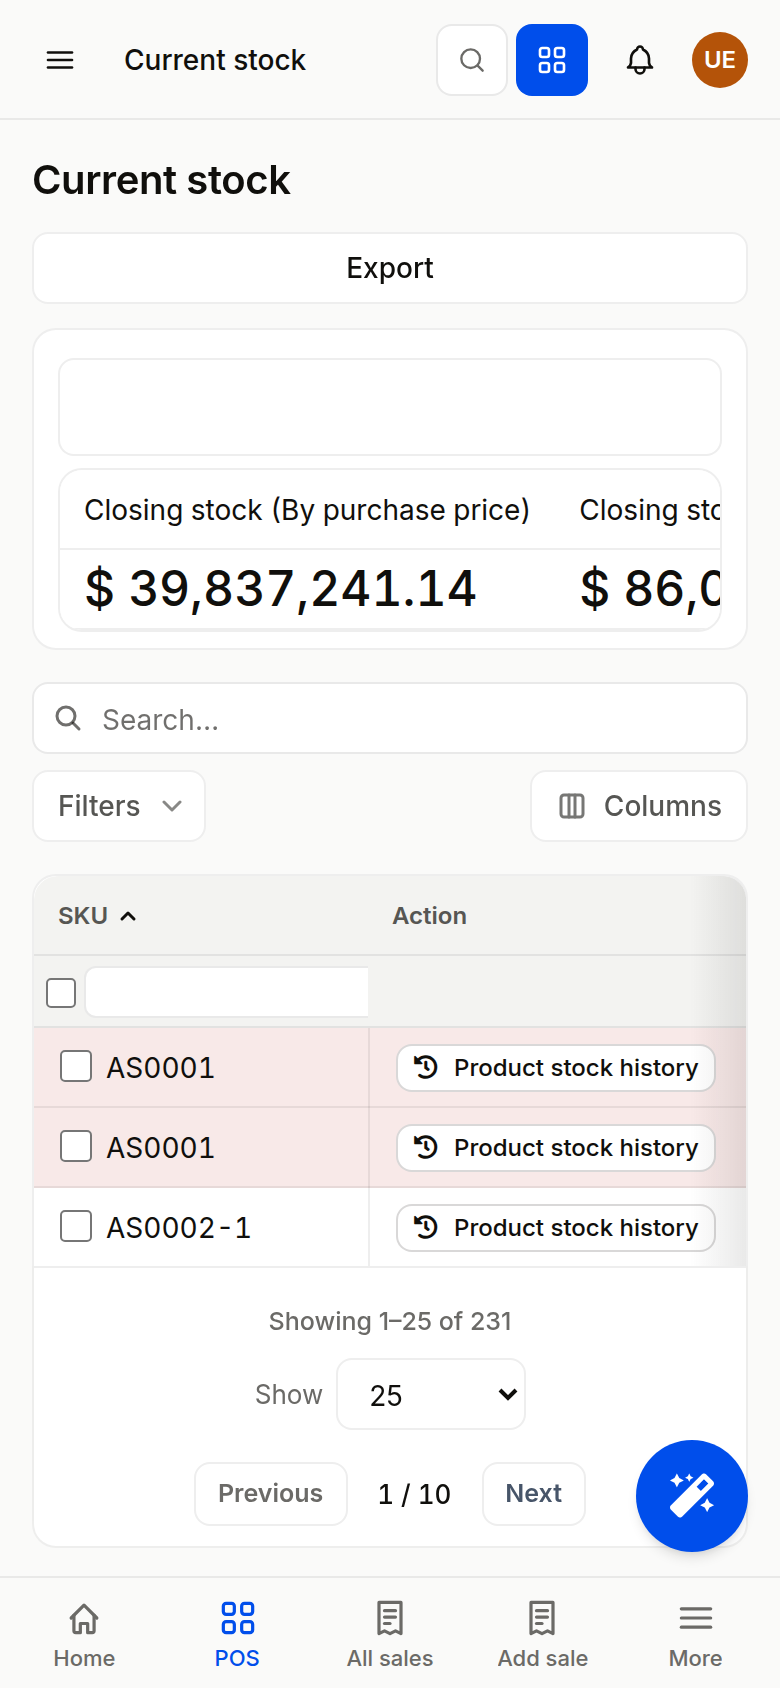Go to Home in bottom navigation
Image resolution: width=780 pixels, height=1688 pixels.
click(x=84, y=1634)
